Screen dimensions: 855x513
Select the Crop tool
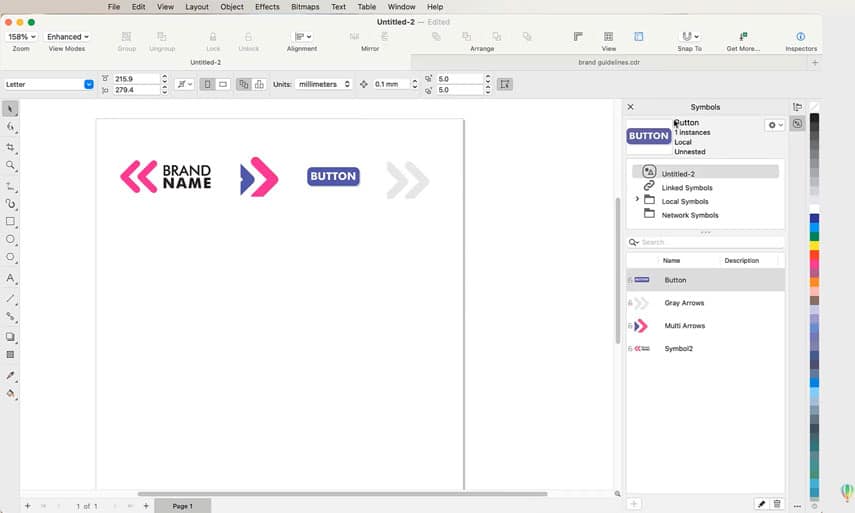[10, 147]
